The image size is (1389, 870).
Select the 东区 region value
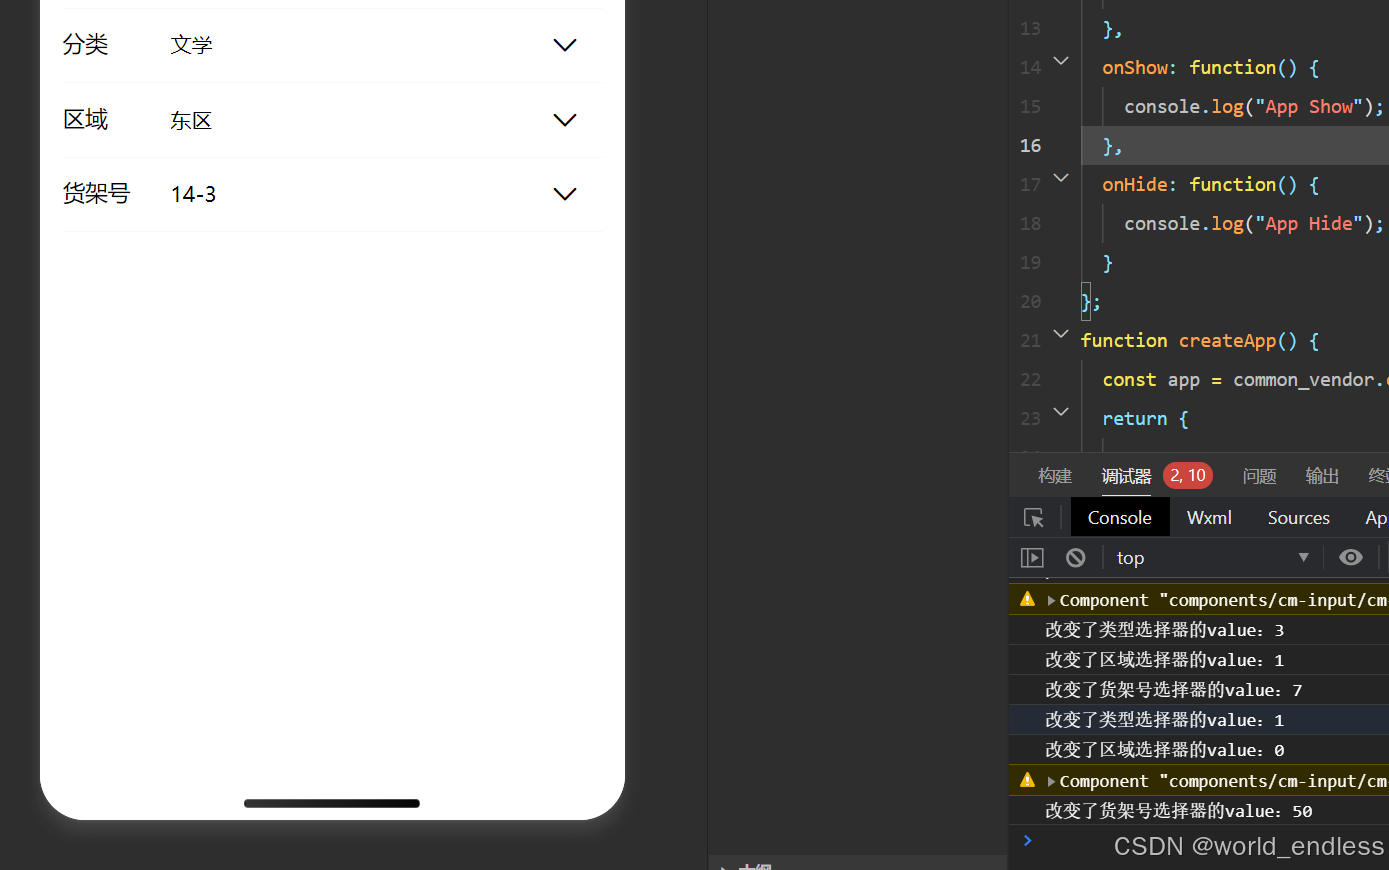coord(191,121)
